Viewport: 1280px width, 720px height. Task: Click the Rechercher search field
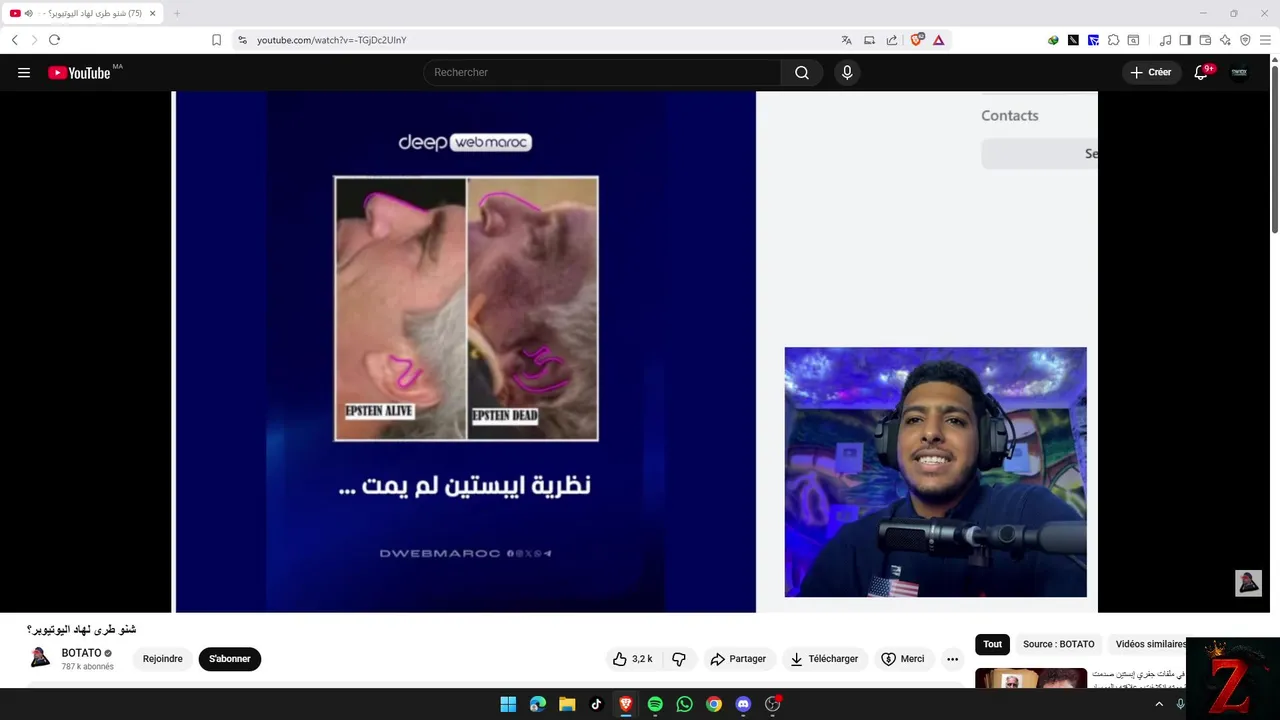pos(602,72)
